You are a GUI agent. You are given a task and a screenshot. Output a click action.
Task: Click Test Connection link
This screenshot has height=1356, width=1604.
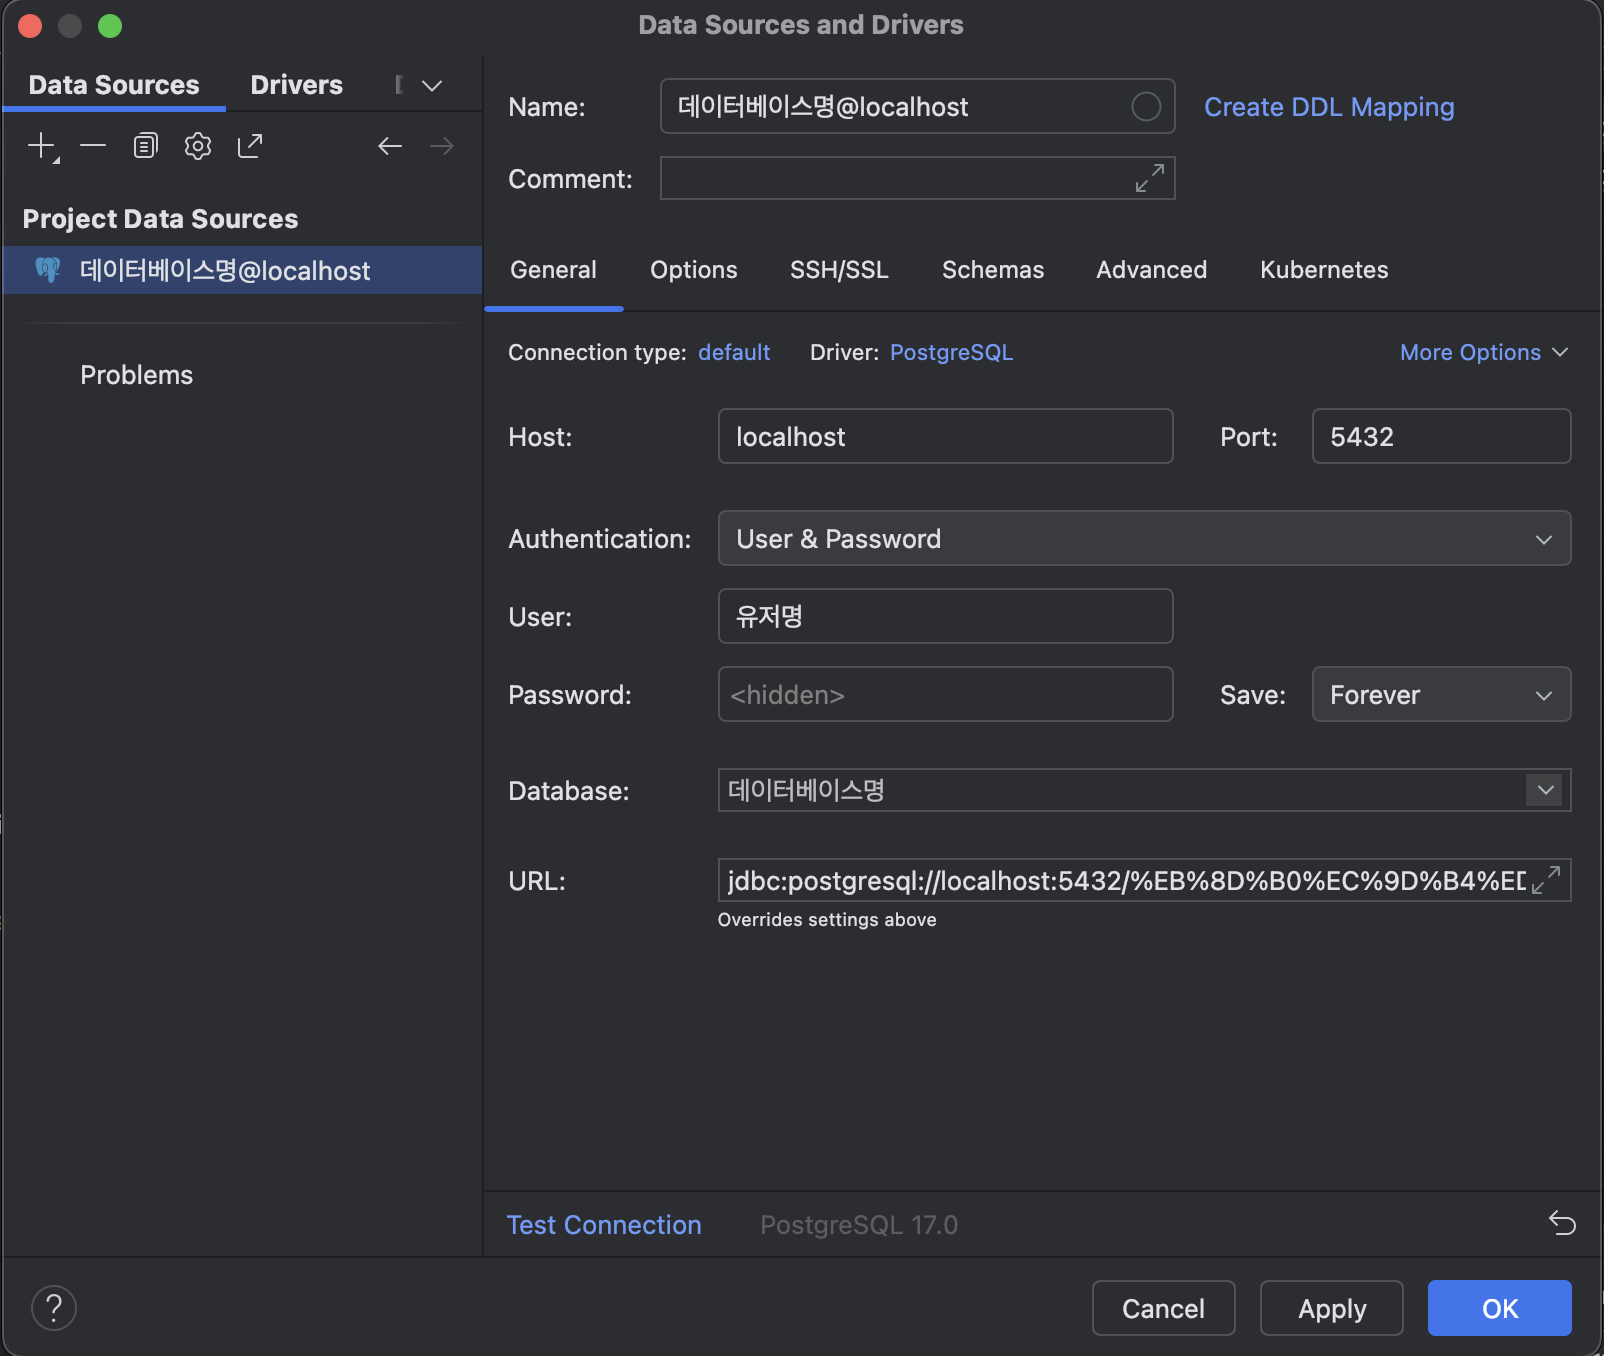click(604, 1225)
